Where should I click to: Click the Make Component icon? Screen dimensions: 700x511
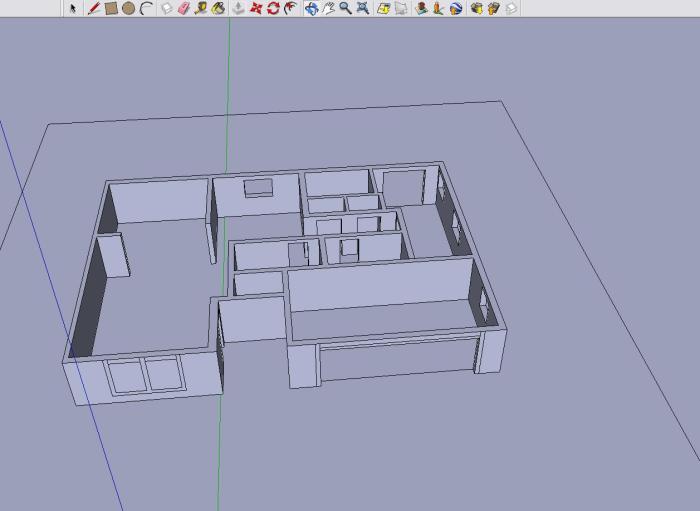pos(167,8)
